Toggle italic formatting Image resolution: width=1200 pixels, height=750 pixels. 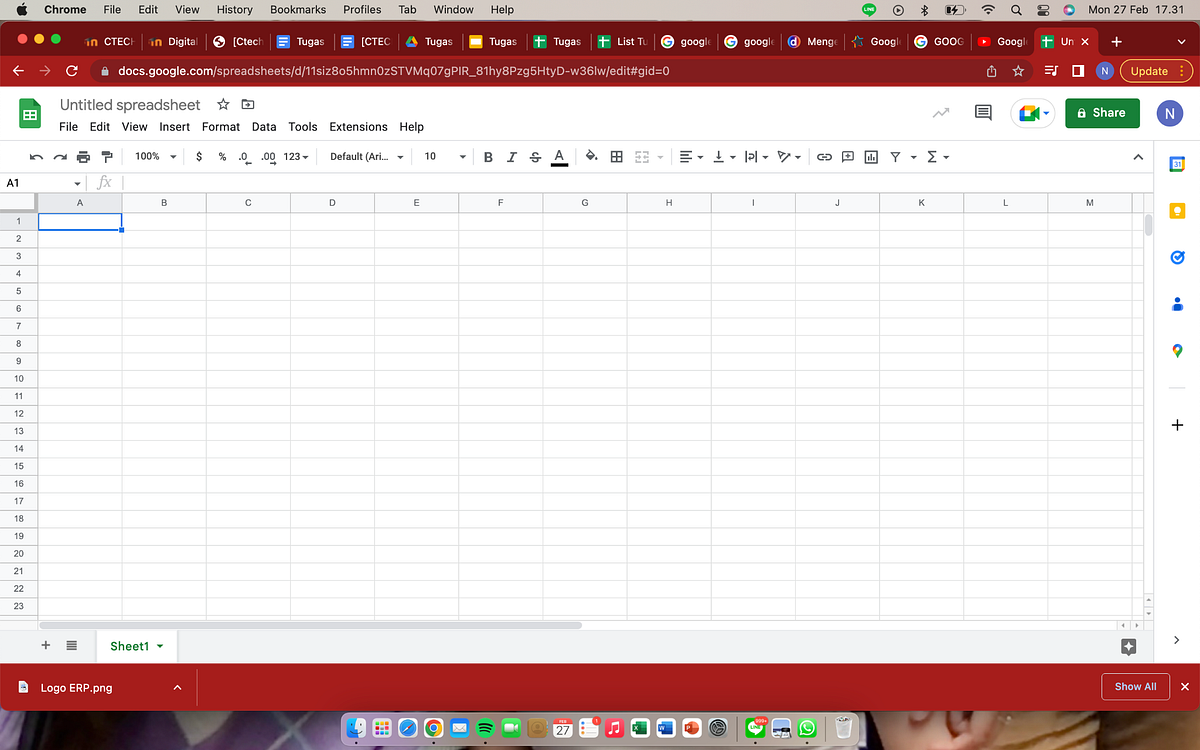(x=511, y=157)
